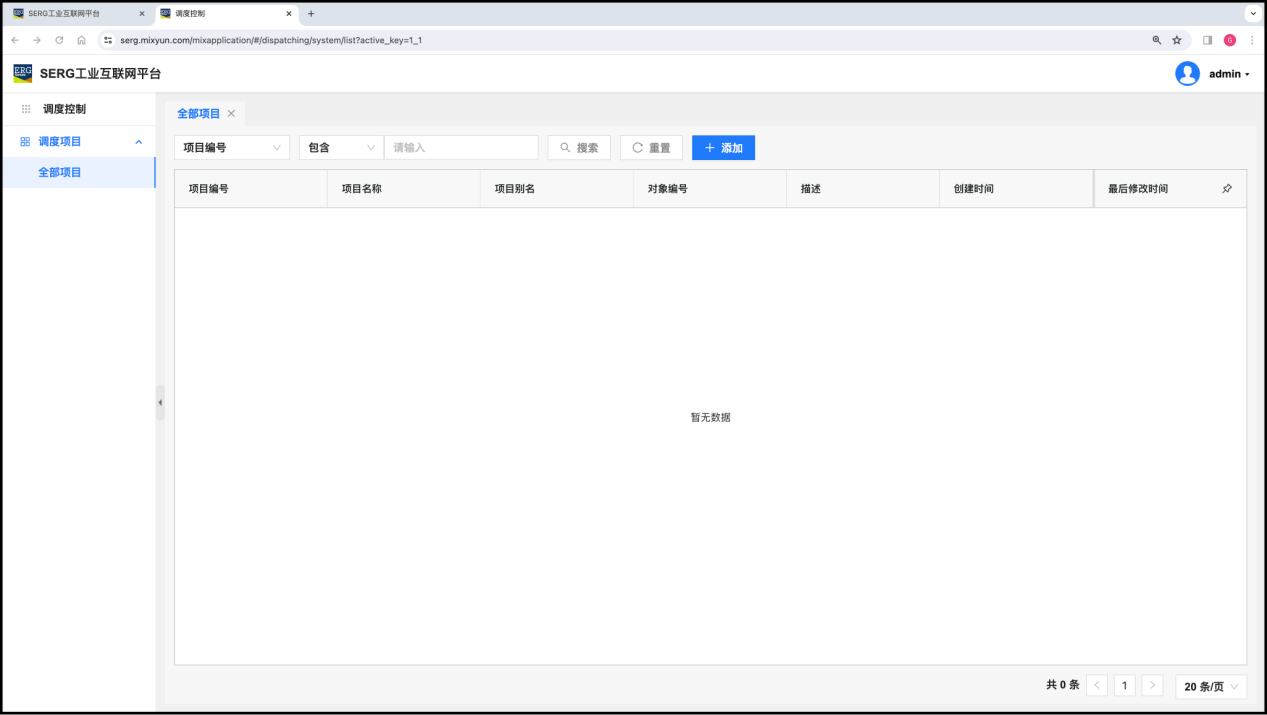Click the pin icon in 最后修改时间 column header
This screenshot has width=1267, height=715.
click(x=1227, y=189)
